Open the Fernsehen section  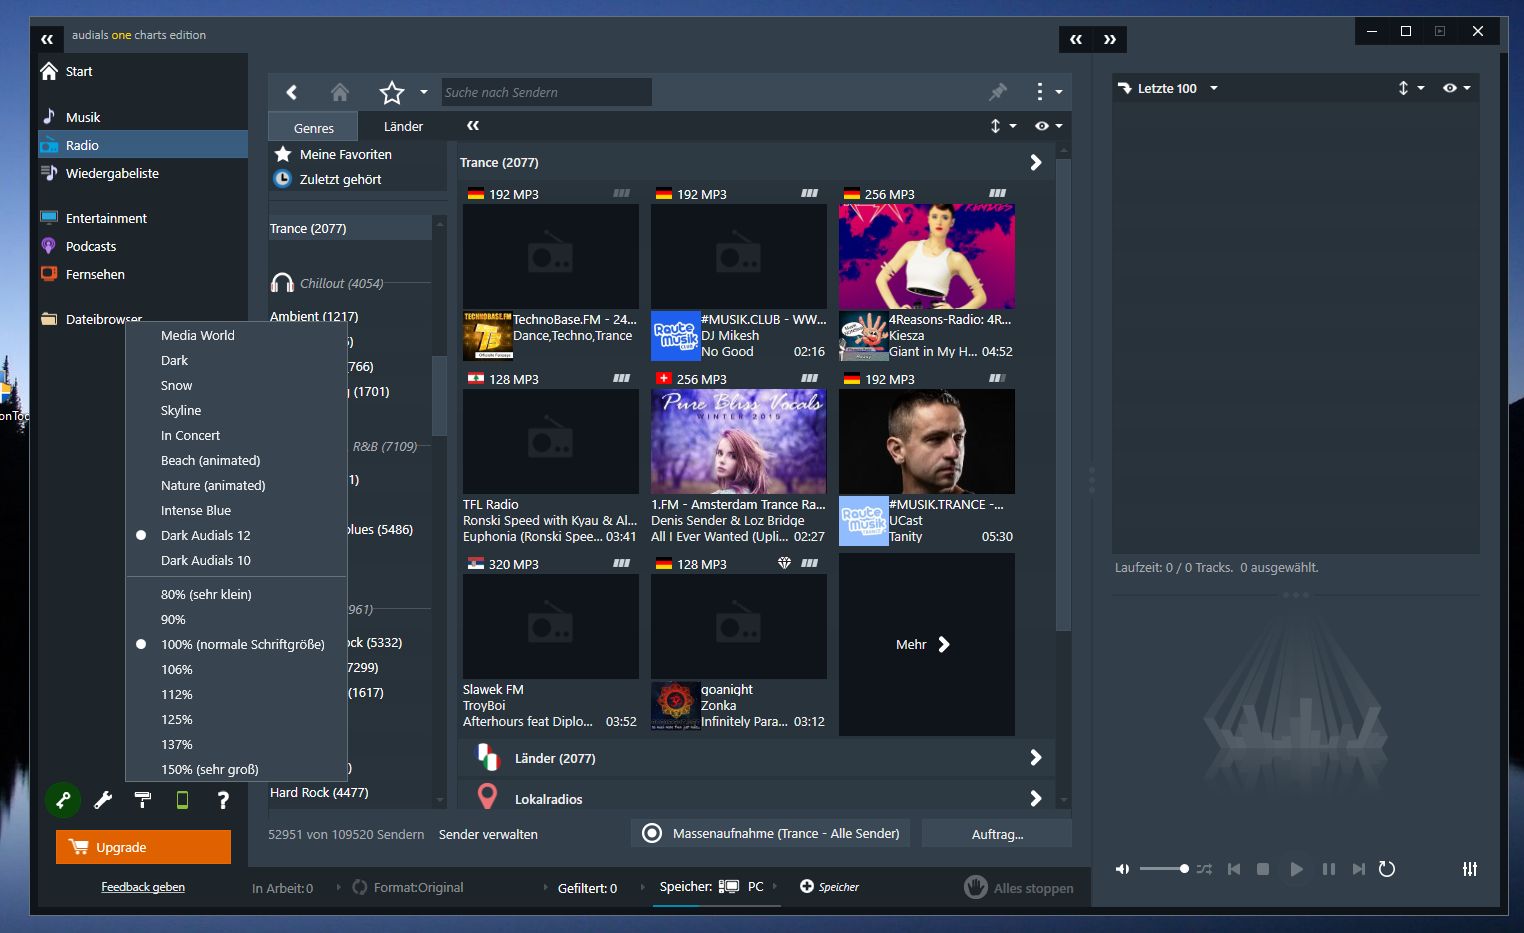click(83, 274)
